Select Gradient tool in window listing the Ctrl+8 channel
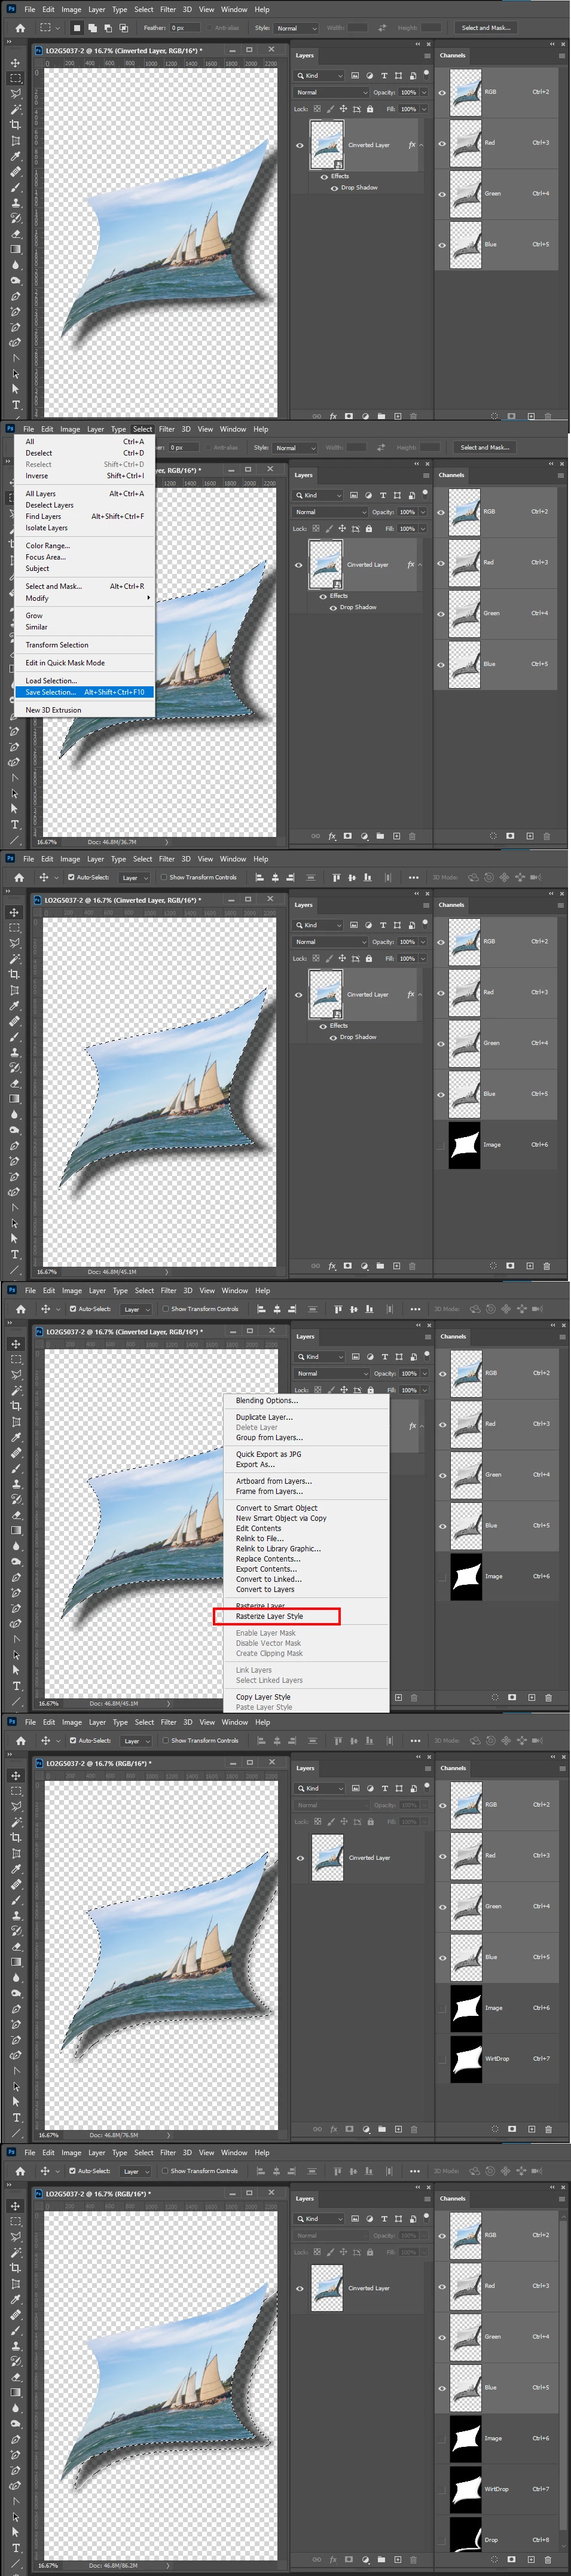The height and width of the screenshot is (2576, 571). [x=16, y=2392]
